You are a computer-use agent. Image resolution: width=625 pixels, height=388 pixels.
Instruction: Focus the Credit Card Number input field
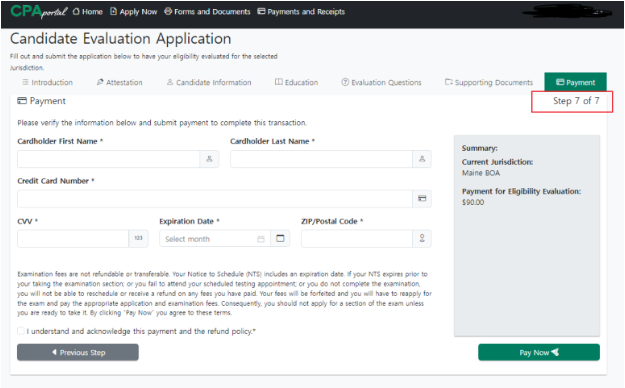point(215,199)
